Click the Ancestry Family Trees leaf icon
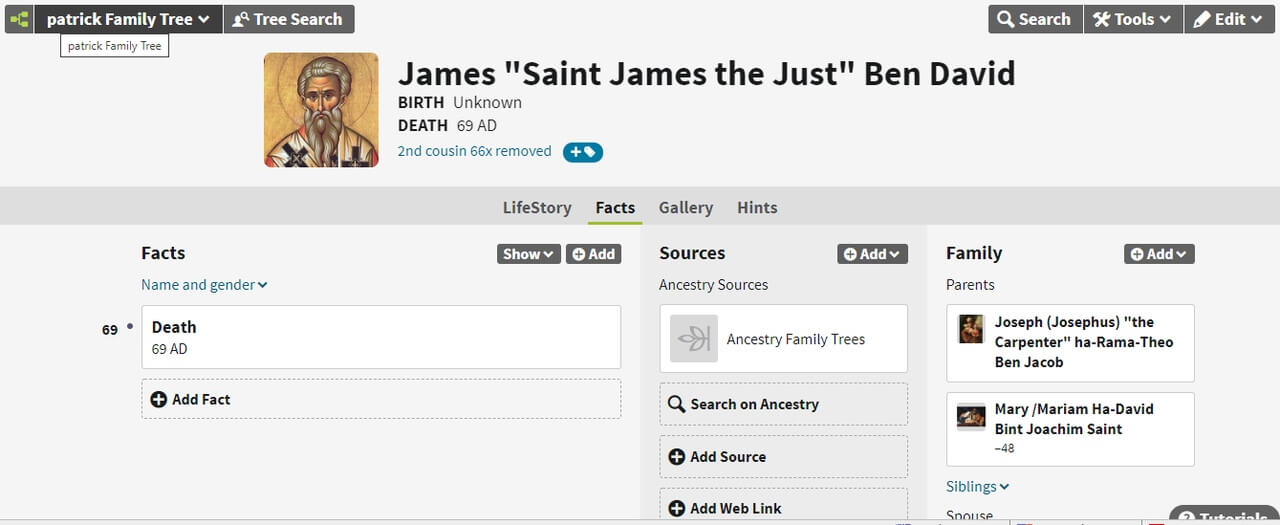The width and height of the screenshot is (1280, 525). point(694,339)
